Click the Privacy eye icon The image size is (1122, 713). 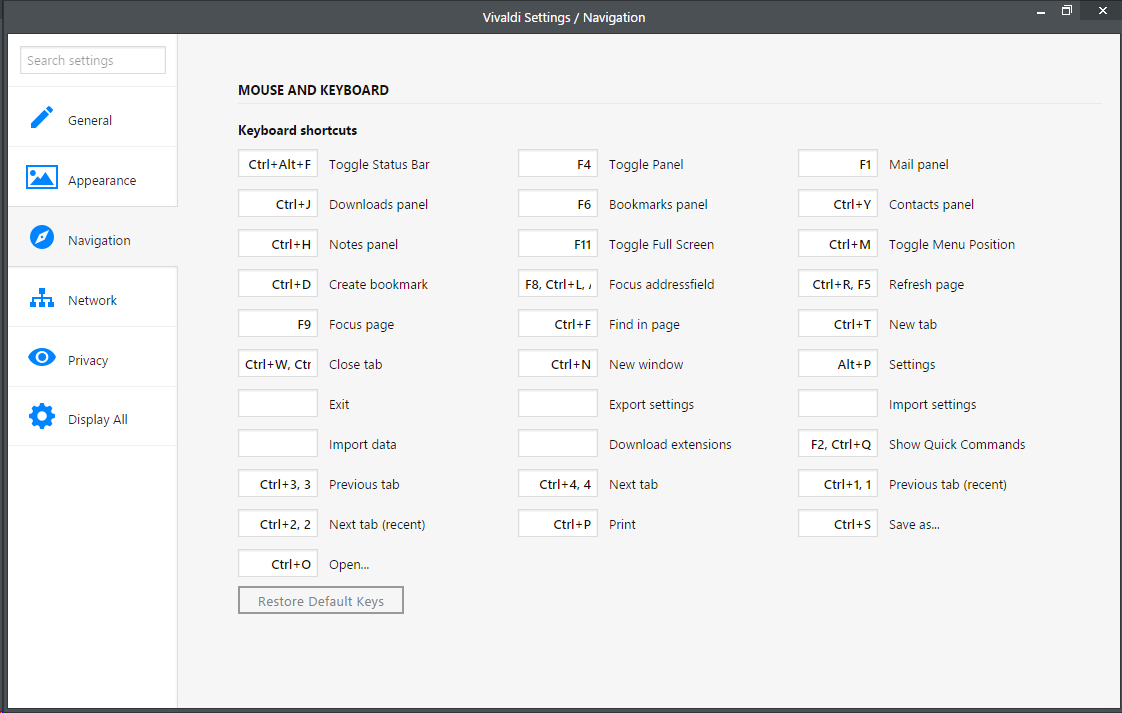(42, 357)
